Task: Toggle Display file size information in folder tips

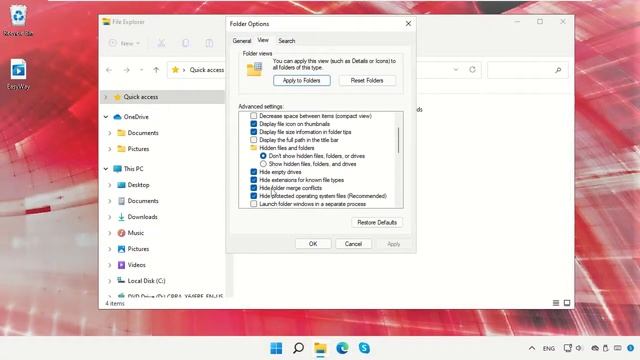Action: click(253, 132)
